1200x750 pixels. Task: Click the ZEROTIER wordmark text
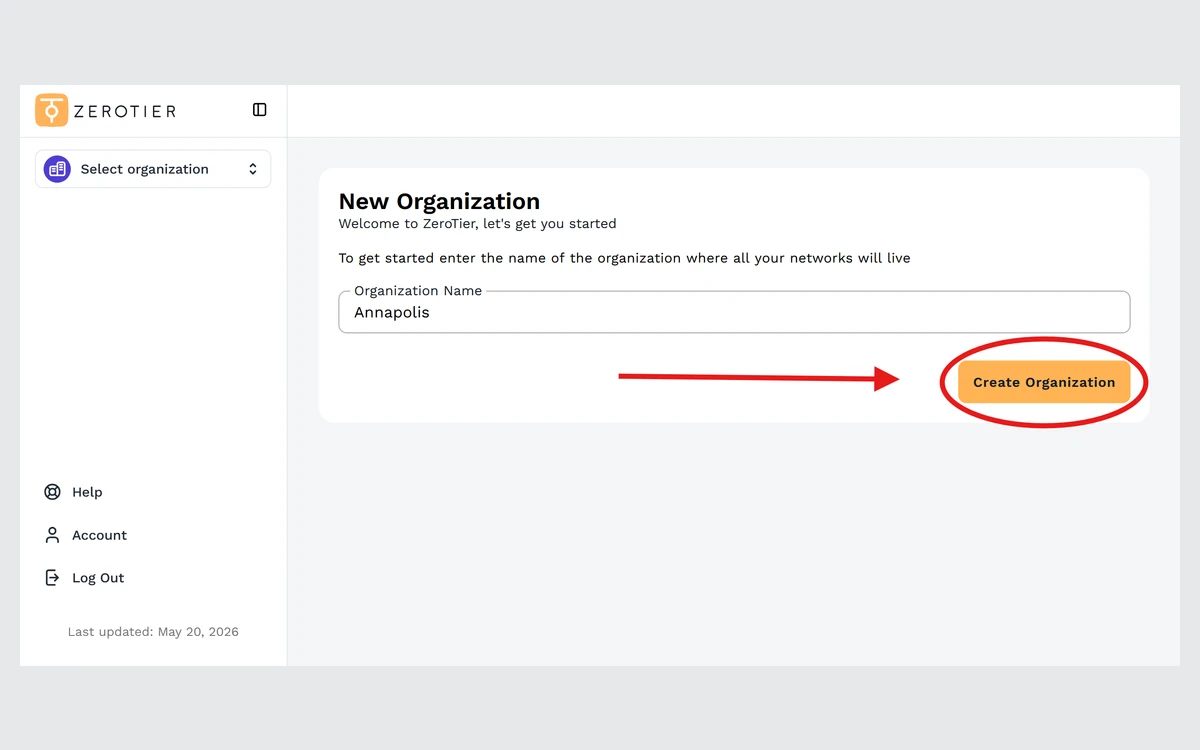click(125, 111)
